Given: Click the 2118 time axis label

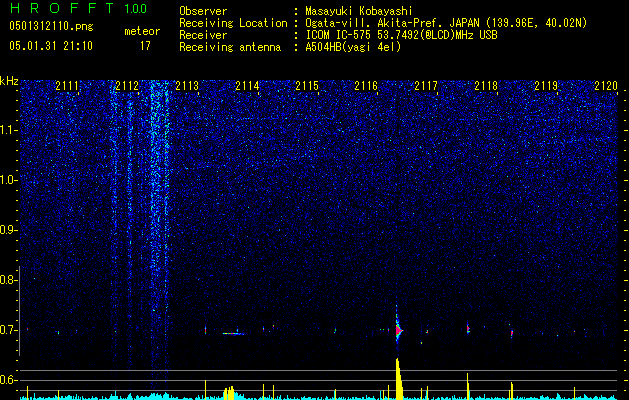Looking at the screenshot, I should (486, 86).
